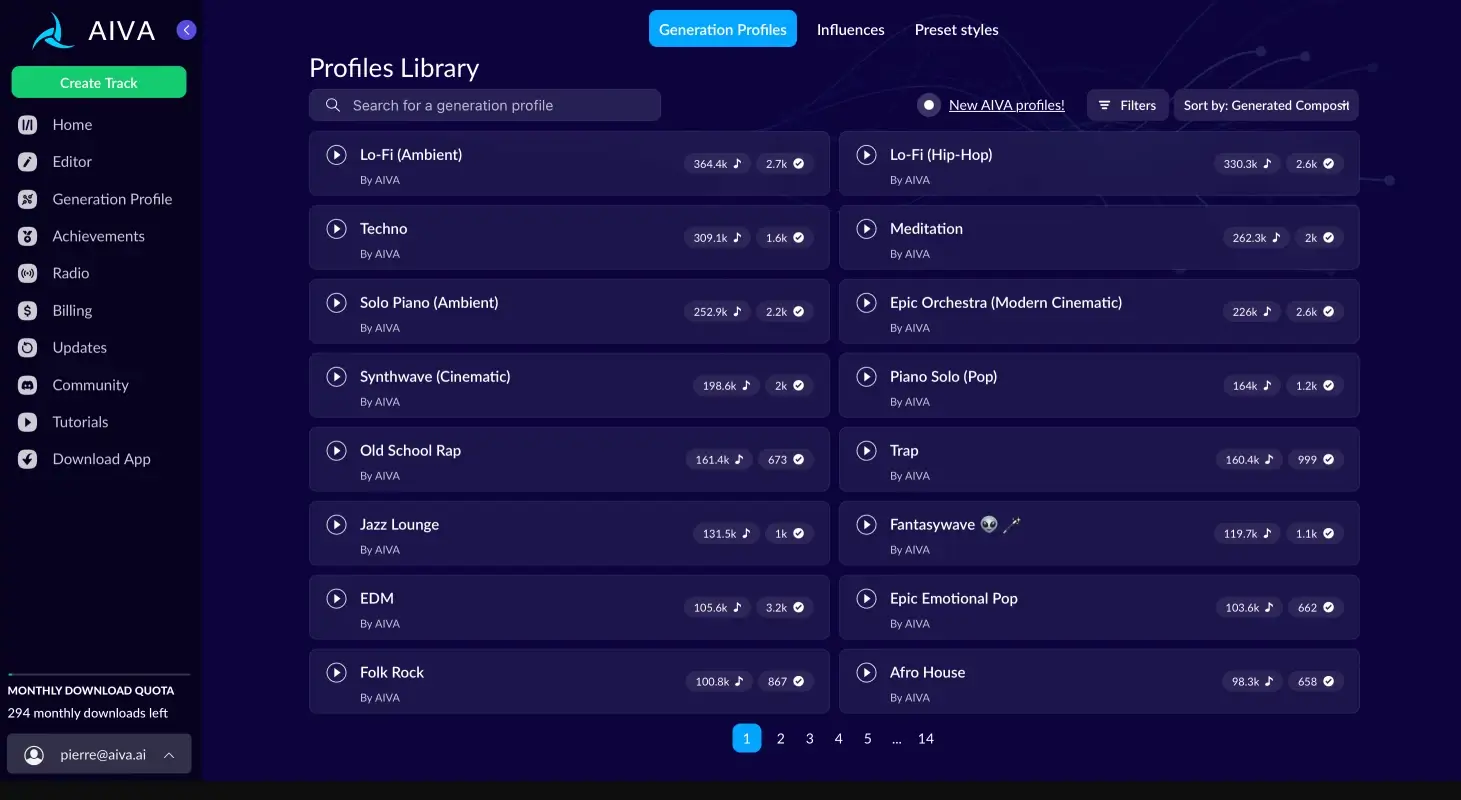The image size is (1461, 800).
Task: Click the 999 badge on Trap
Action: (1315, 459)
